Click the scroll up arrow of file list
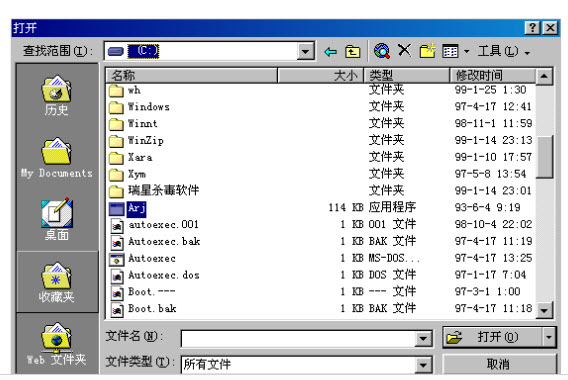 tap(544, 76)
